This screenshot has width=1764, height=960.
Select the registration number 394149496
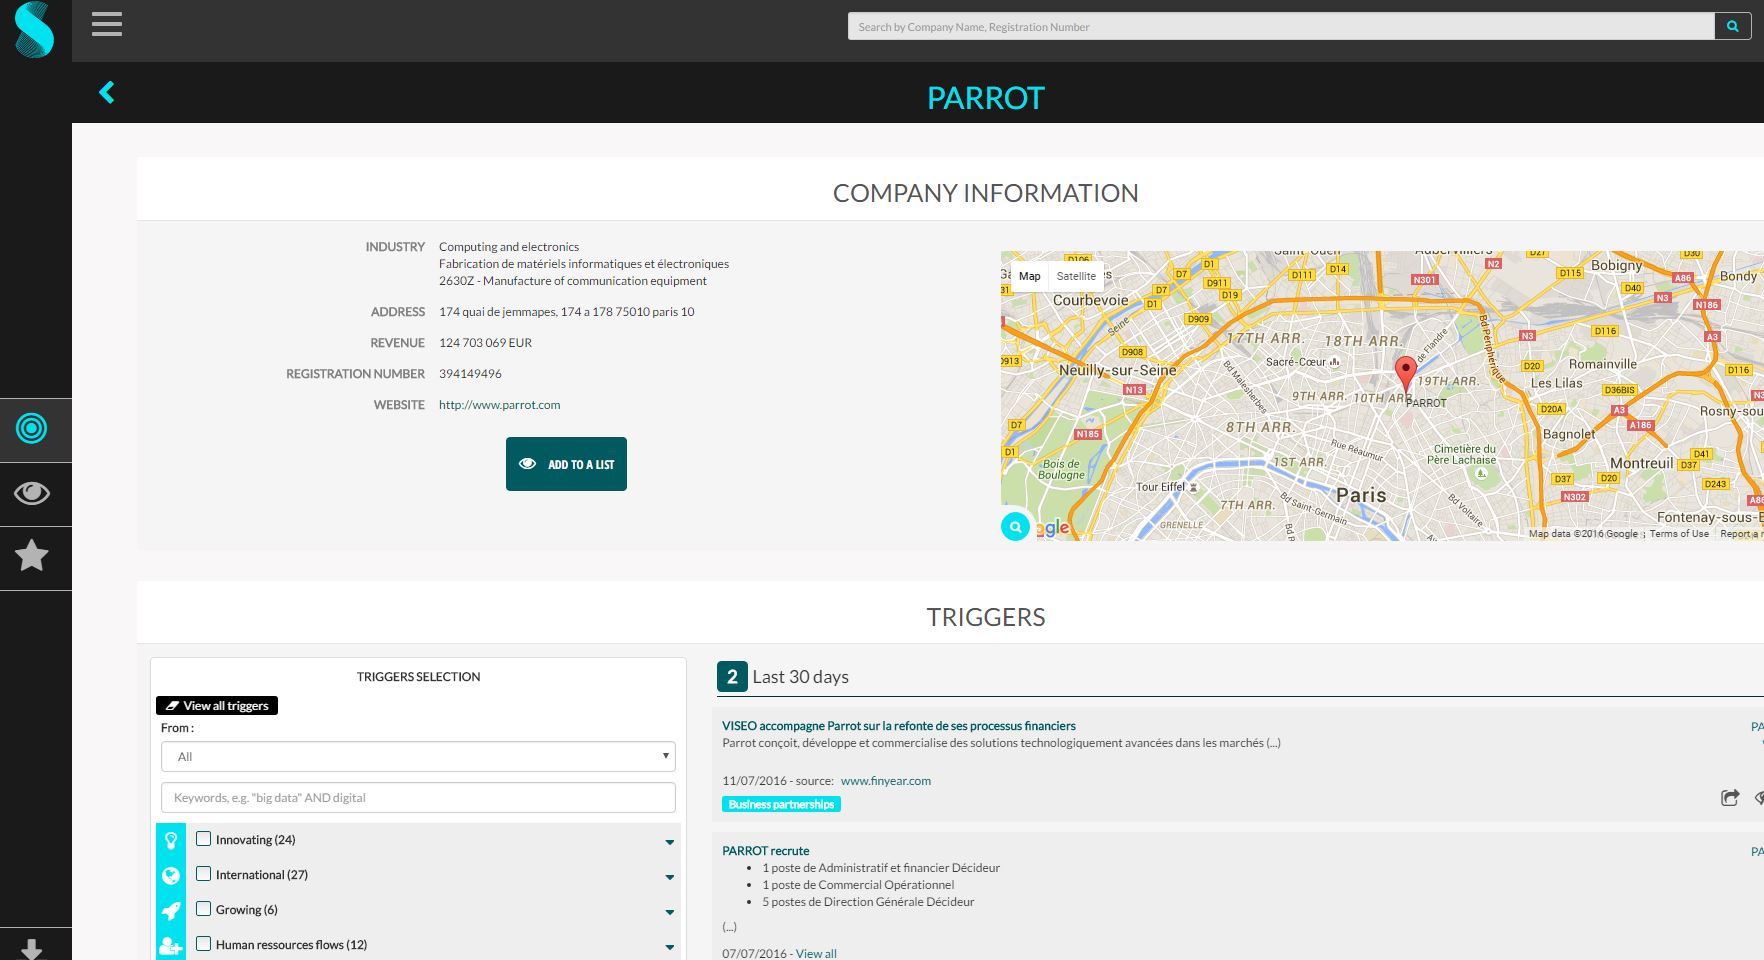click(x=470, y=374)
